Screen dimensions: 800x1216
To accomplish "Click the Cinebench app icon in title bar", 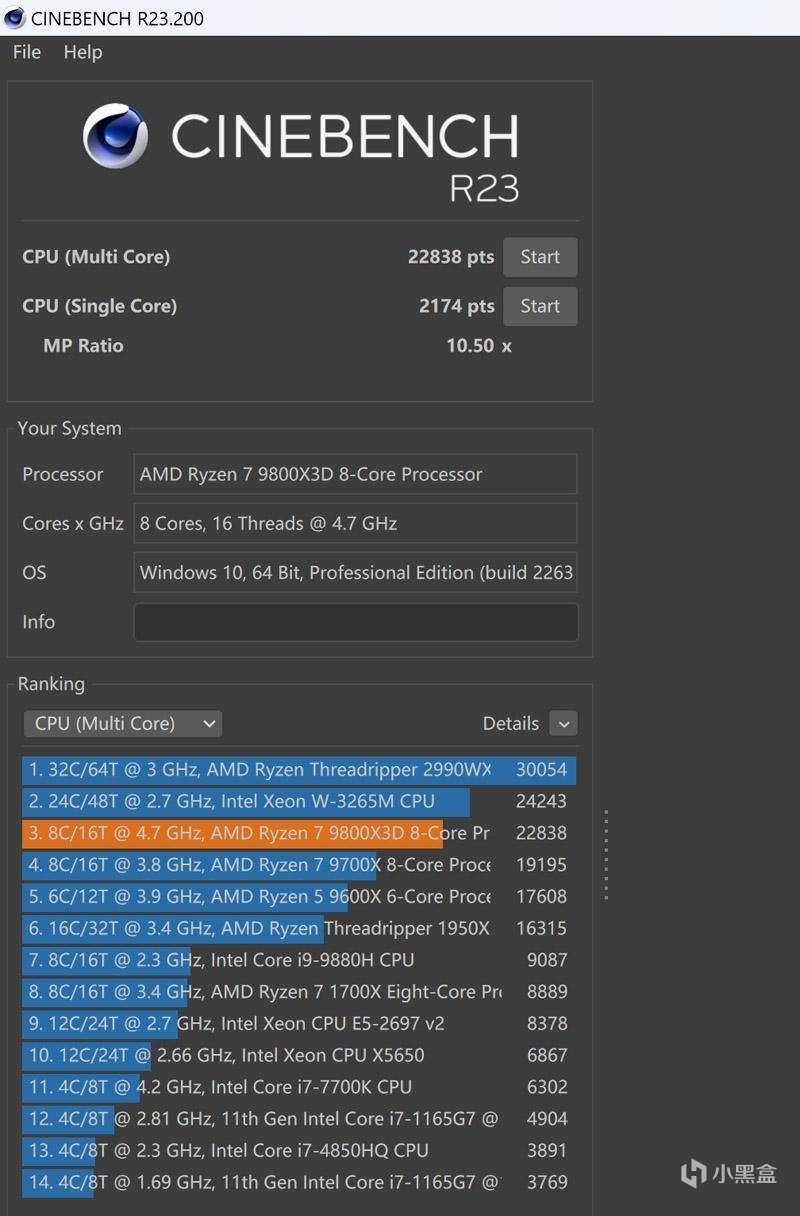I will [14, 18].
